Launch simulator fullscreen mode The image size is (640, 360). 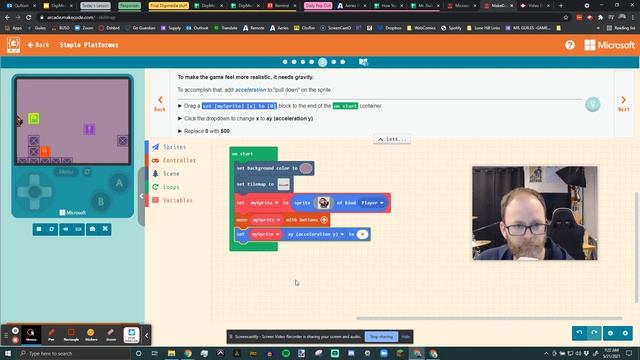[x=105, y=229]
